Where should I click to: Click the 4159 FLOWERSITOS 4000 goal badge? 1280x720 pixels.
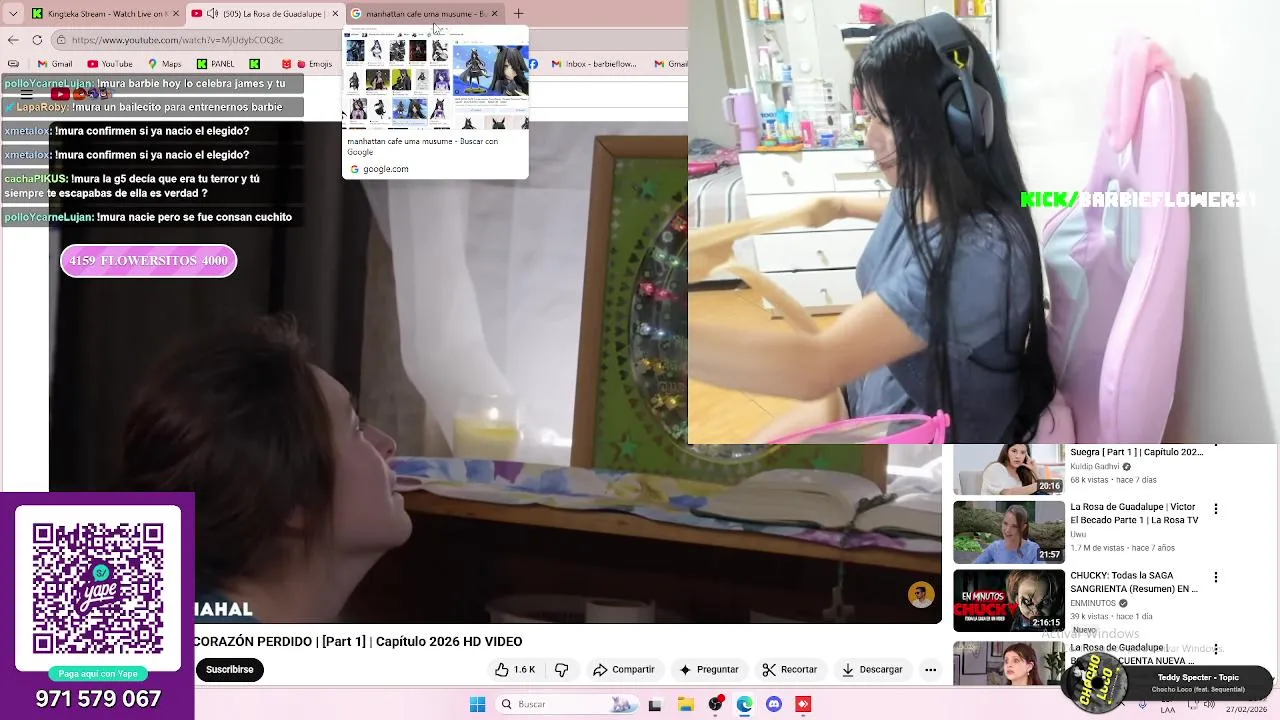pyautogui.click(x=149, y=261)
